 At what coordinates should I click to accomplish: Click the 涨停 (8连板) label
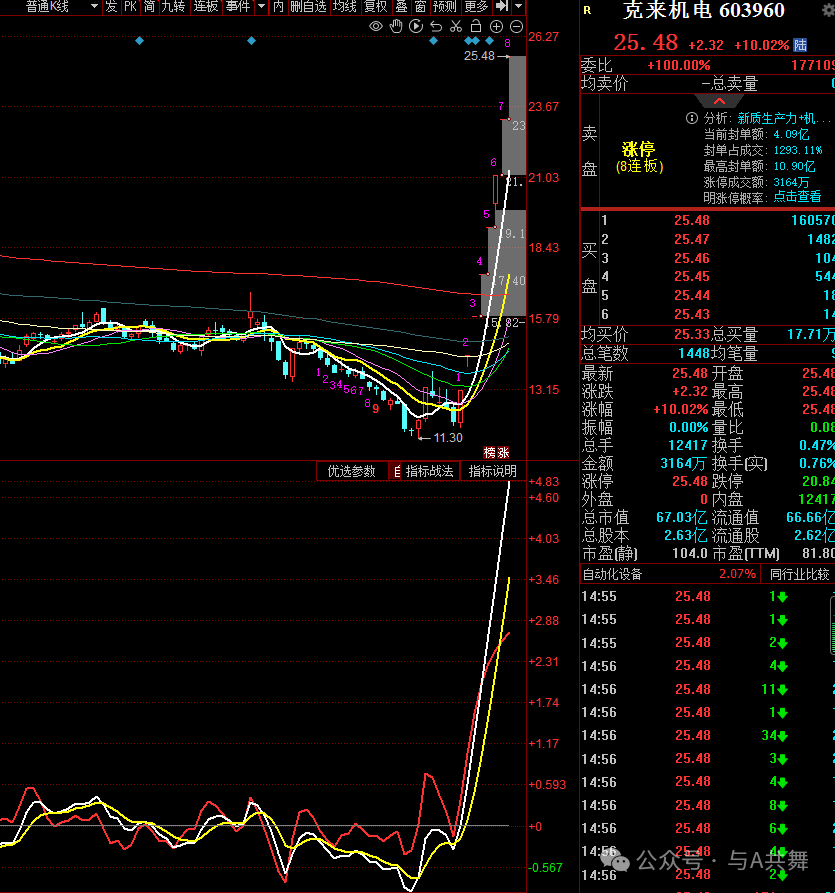point(639,158)
